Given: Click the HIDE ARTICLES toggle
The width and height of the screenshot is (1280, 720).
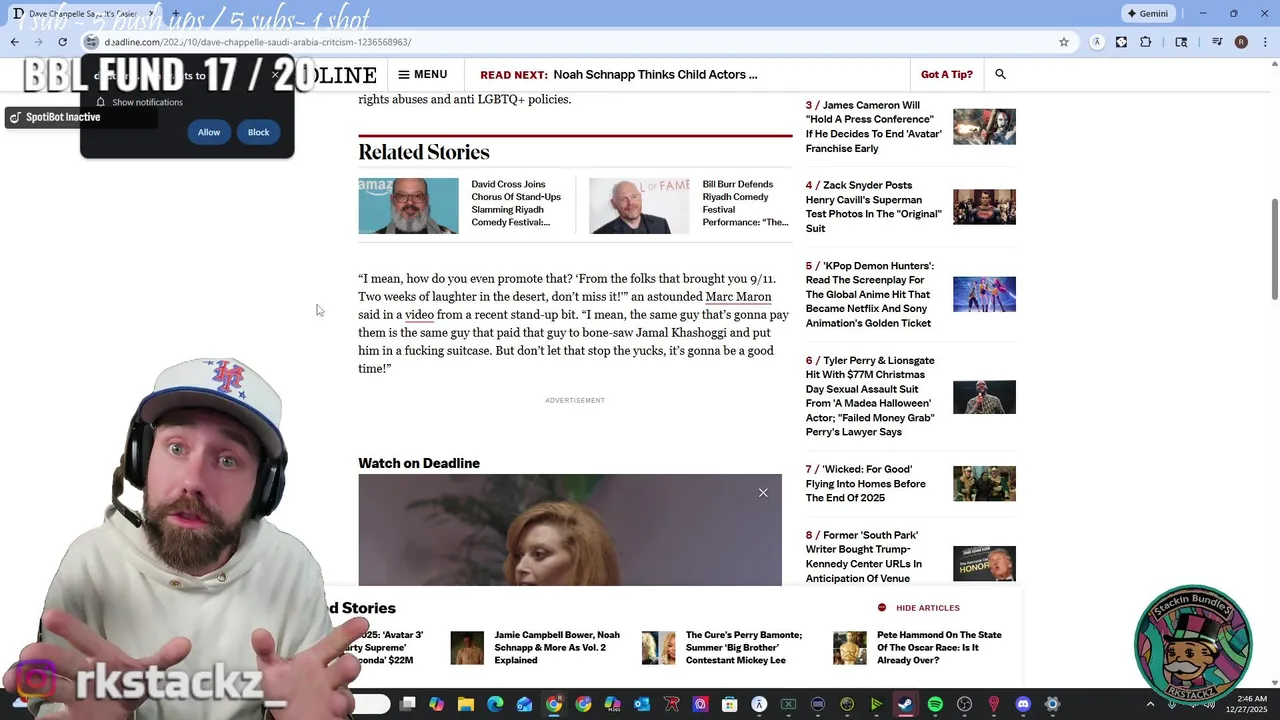Looking at the screenshot, I should (x=919, y=608).
